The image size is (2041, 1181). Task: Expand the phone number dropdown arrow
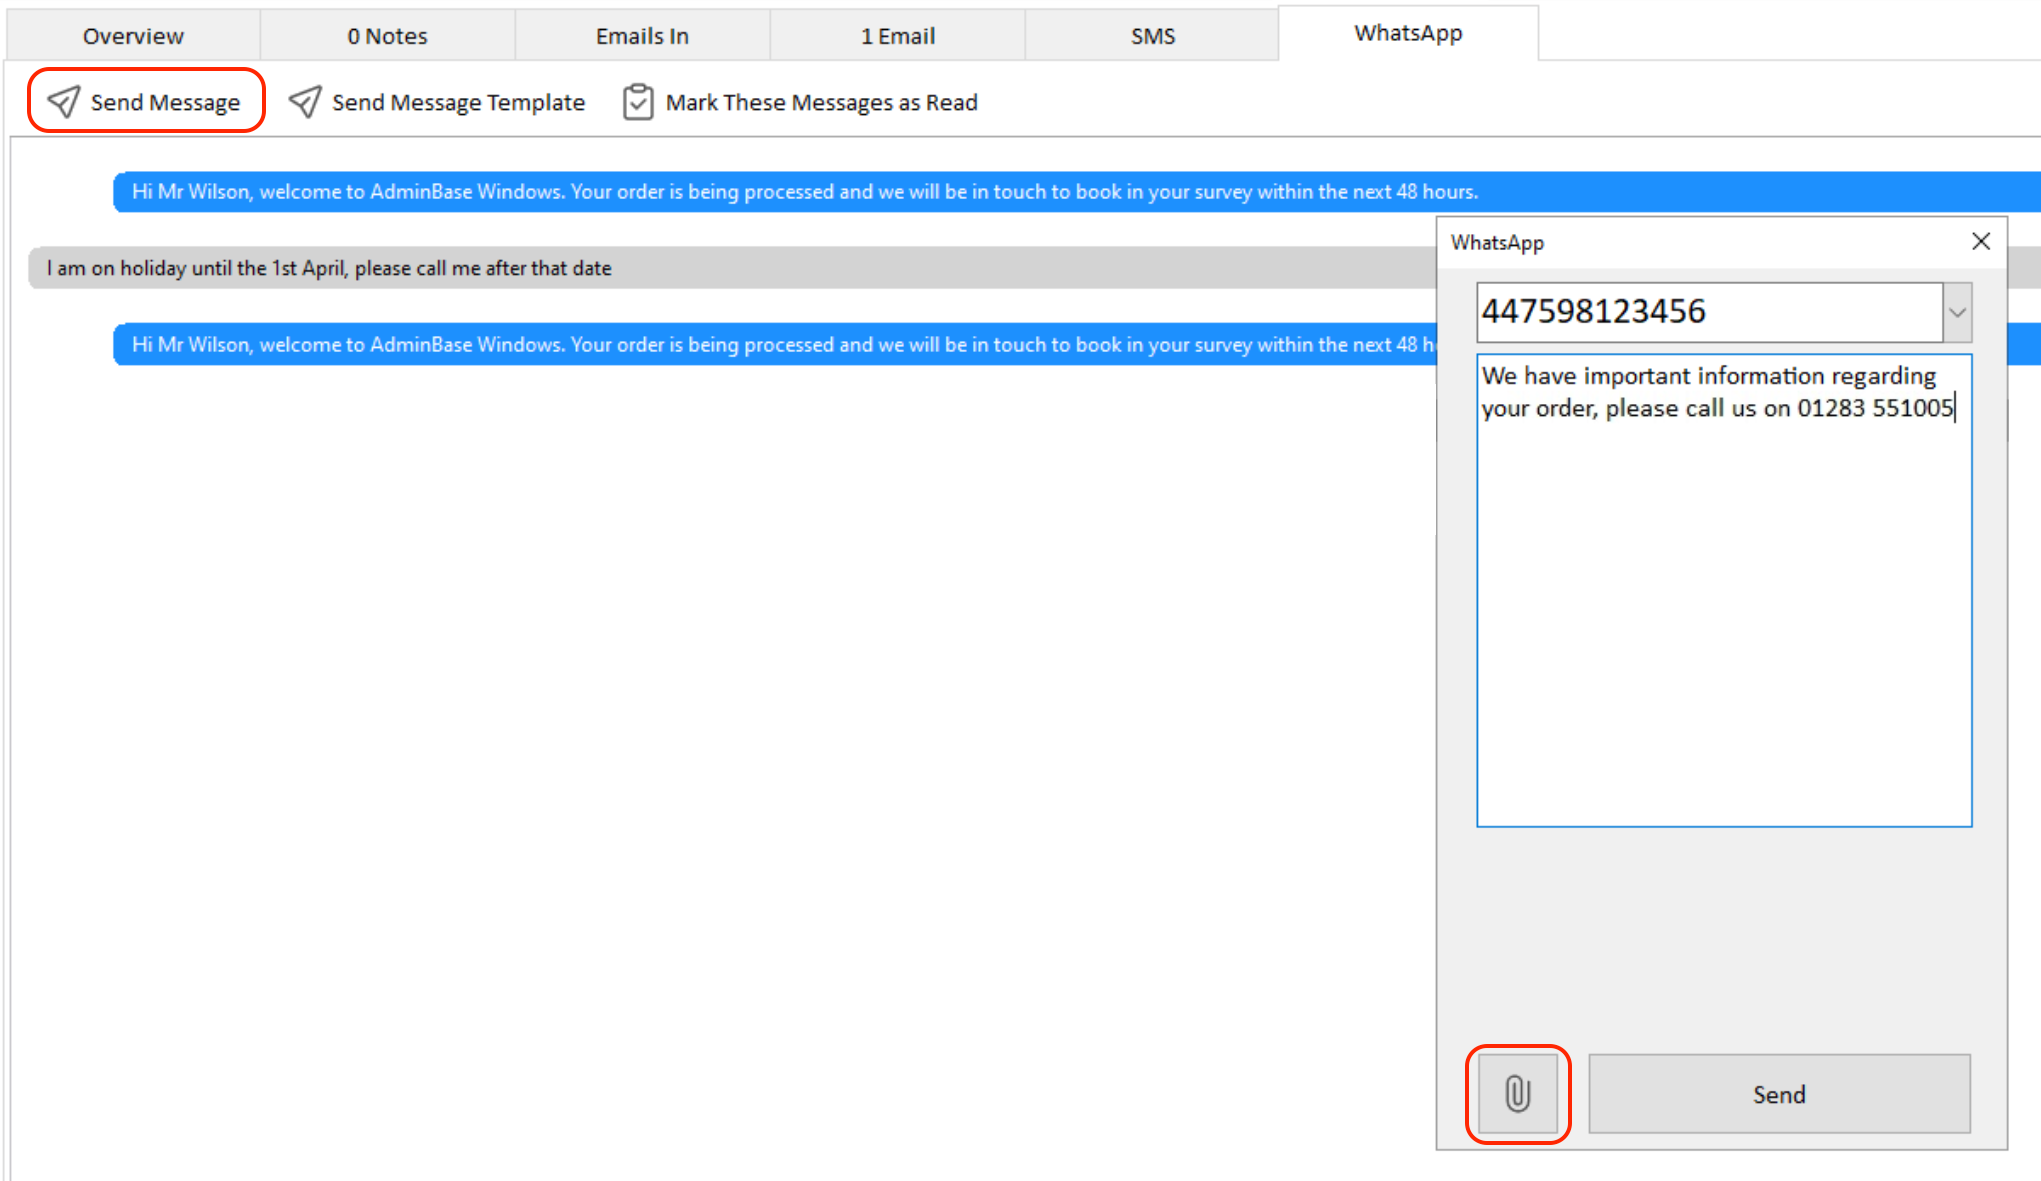click(1957, 312)
